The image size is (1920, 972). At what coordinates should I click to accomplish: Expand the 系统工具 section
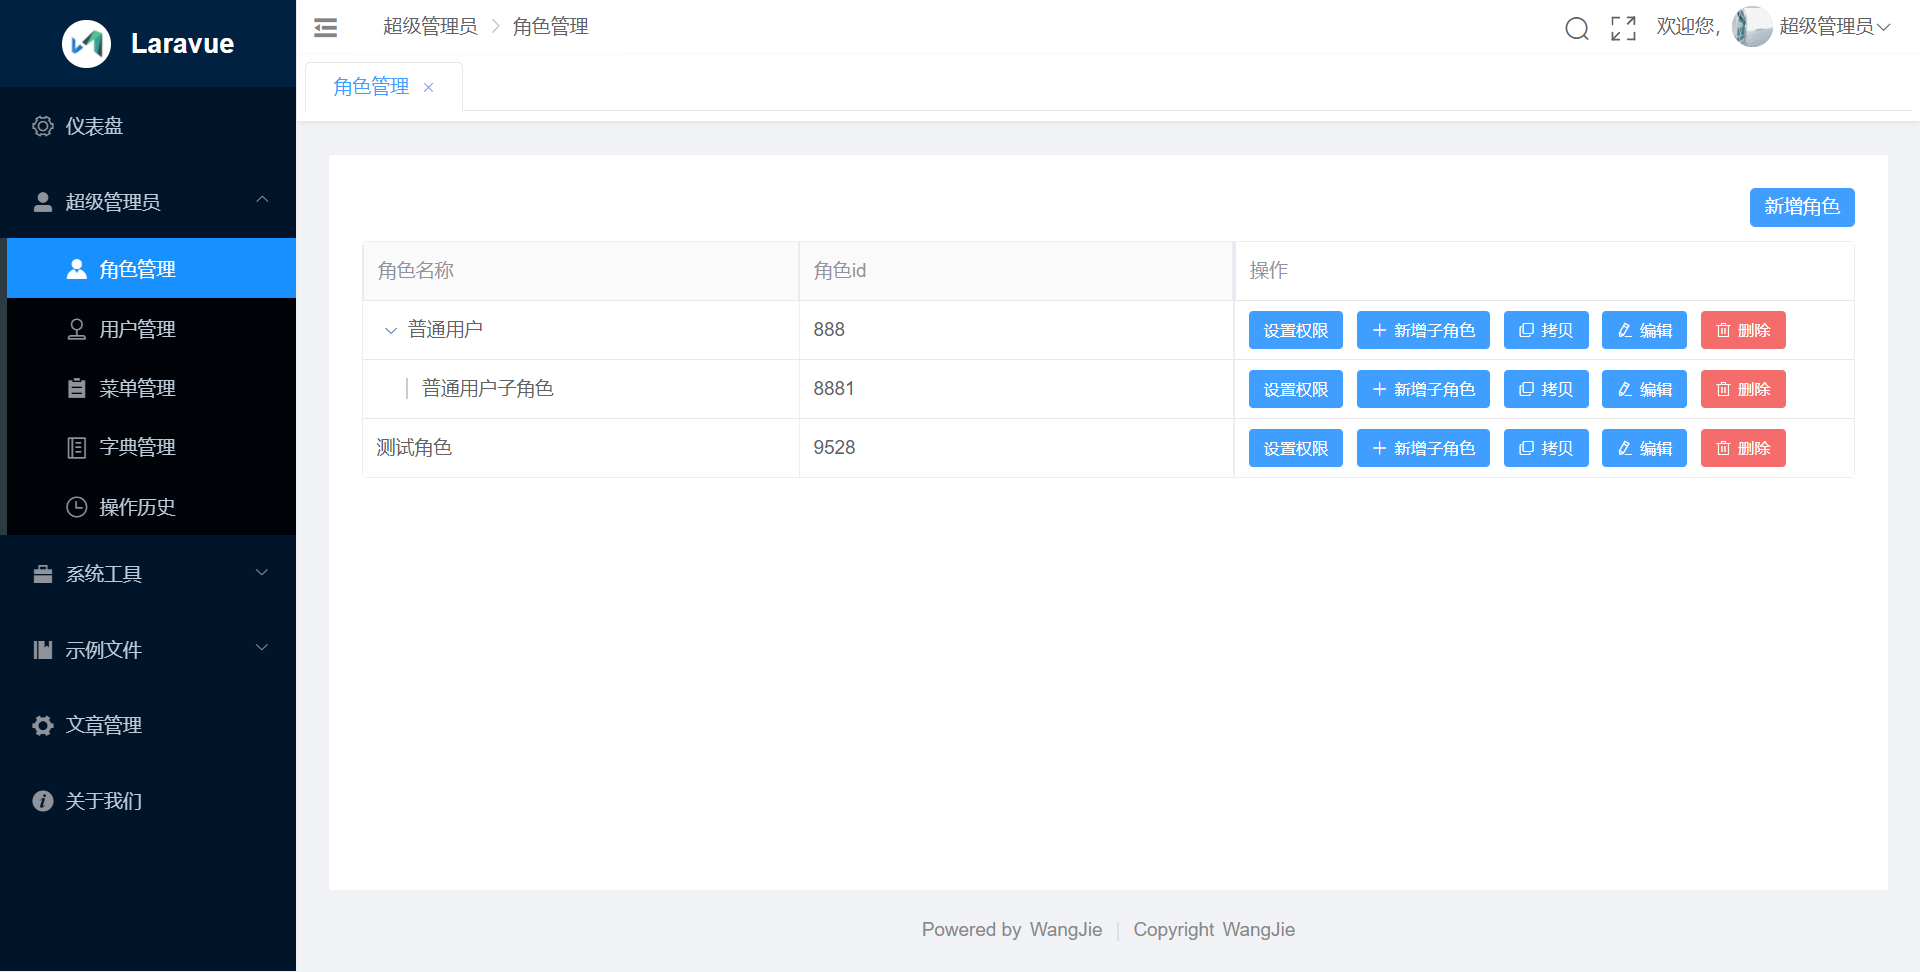point(104,573)
